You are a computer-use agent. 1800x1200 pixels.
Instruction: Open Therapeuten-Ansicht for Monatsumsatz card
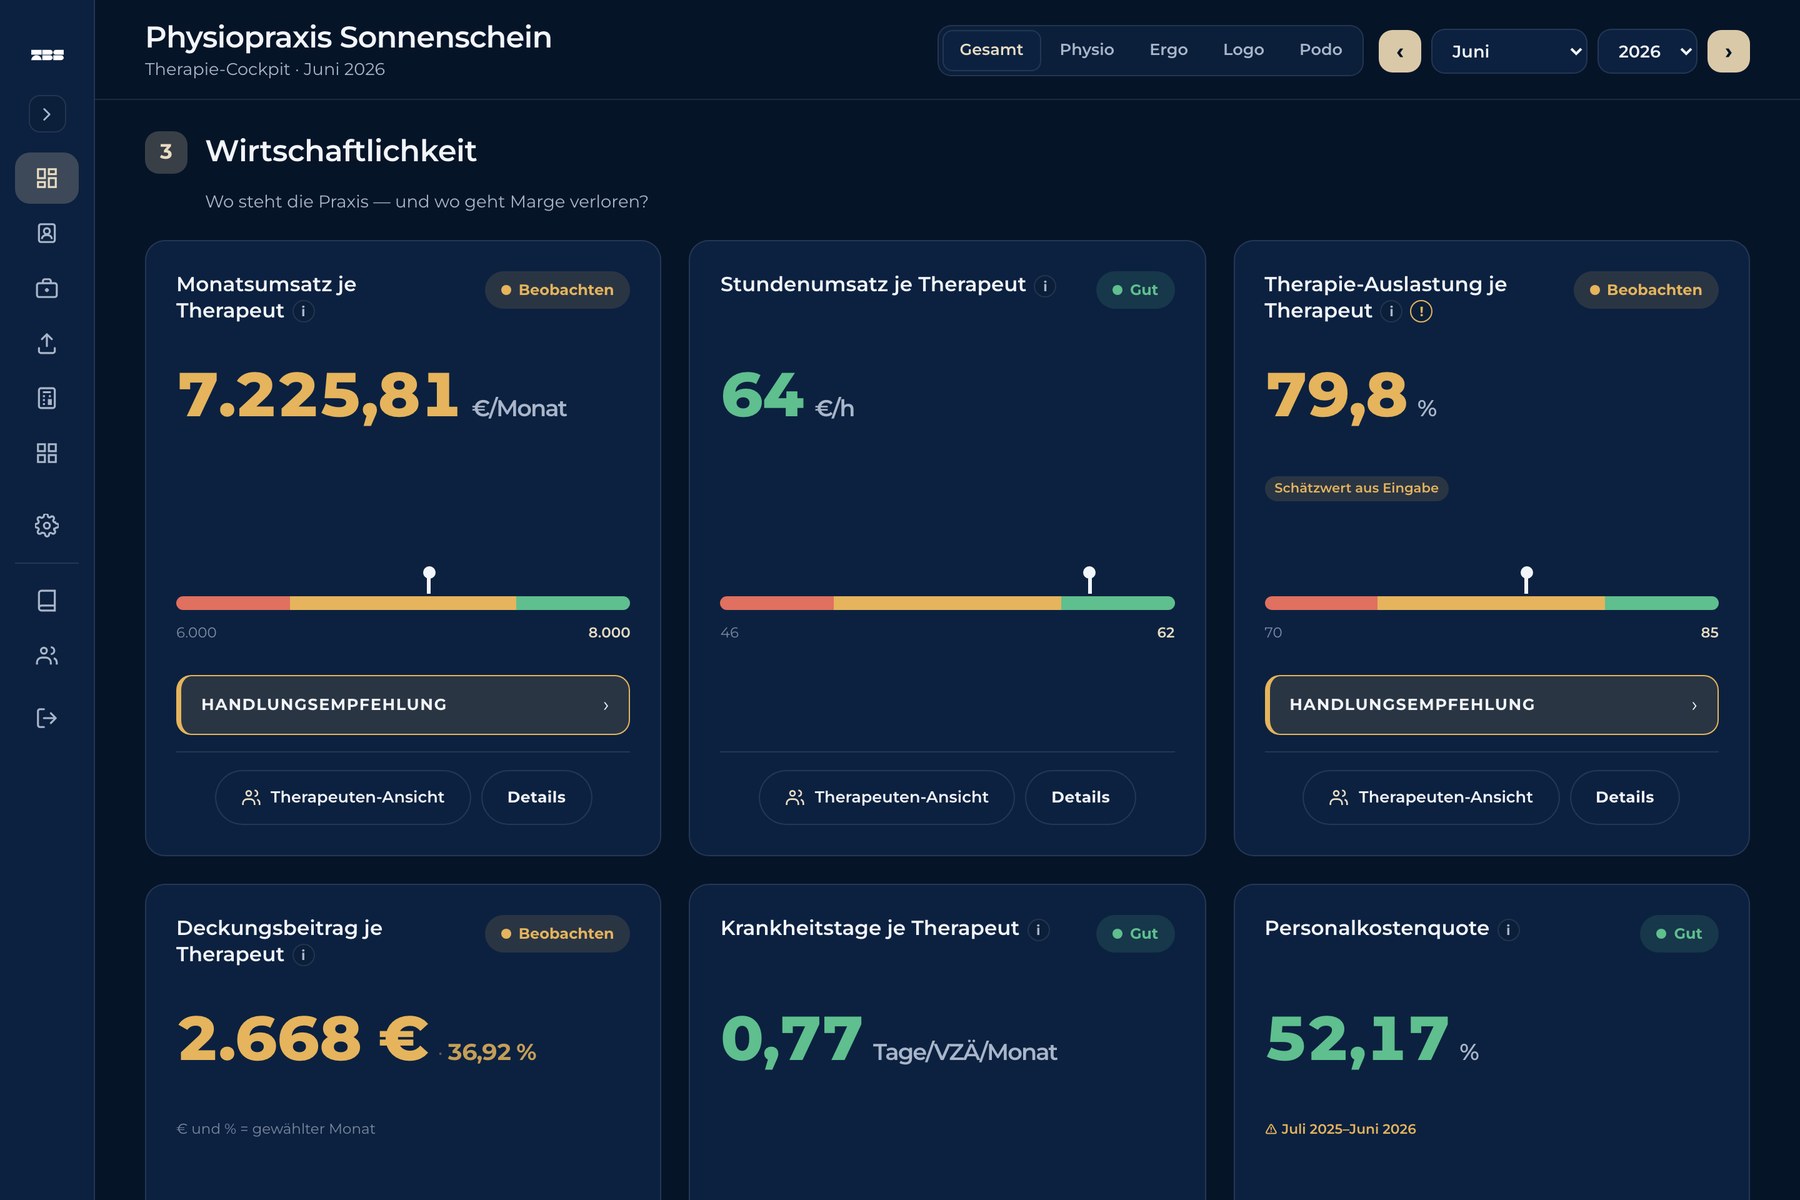[x=343, y=797]
